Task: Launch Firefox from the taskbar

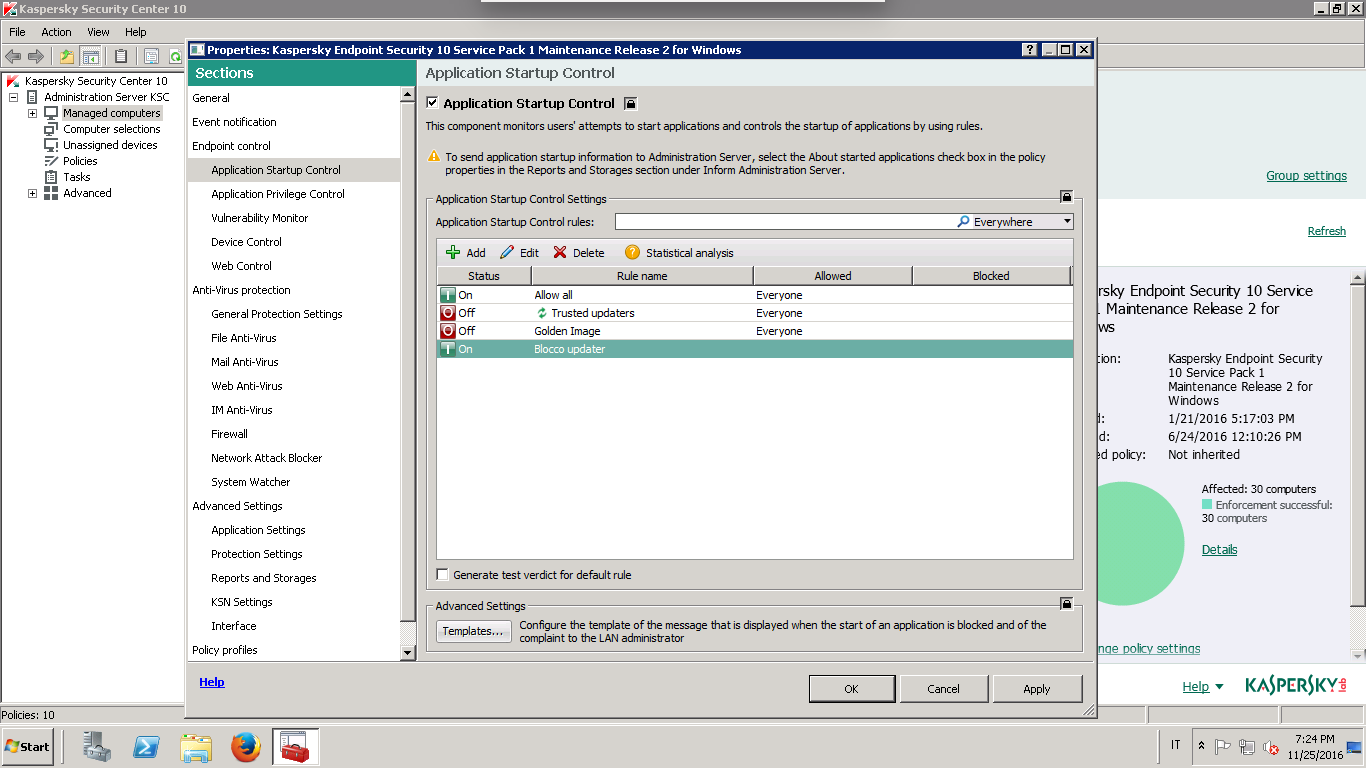Action: pos(245,746)
